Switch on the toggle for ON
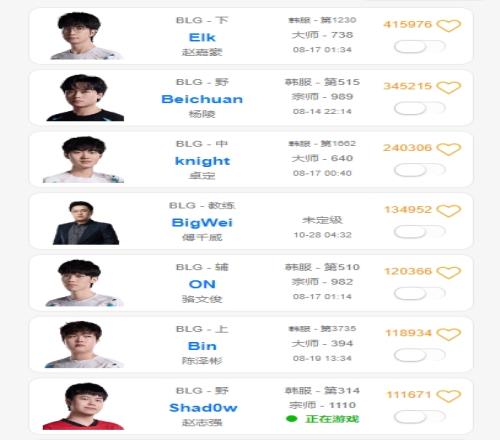Screen dimensions: 500x440 (x=419, y=293)
